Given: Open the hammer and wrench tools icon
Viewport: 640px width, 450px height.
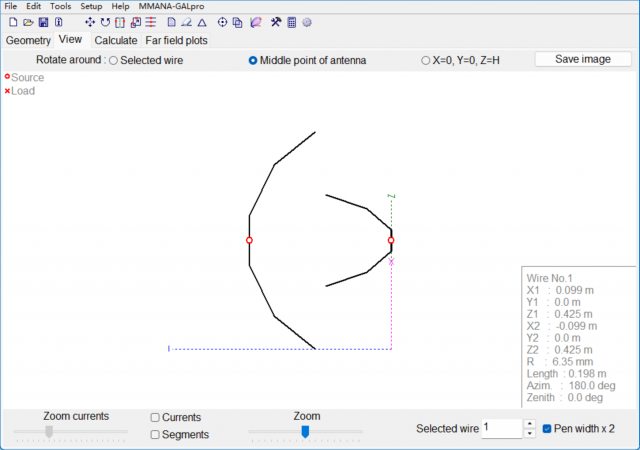Looking at the screenshot, I should tap(276, 22).
